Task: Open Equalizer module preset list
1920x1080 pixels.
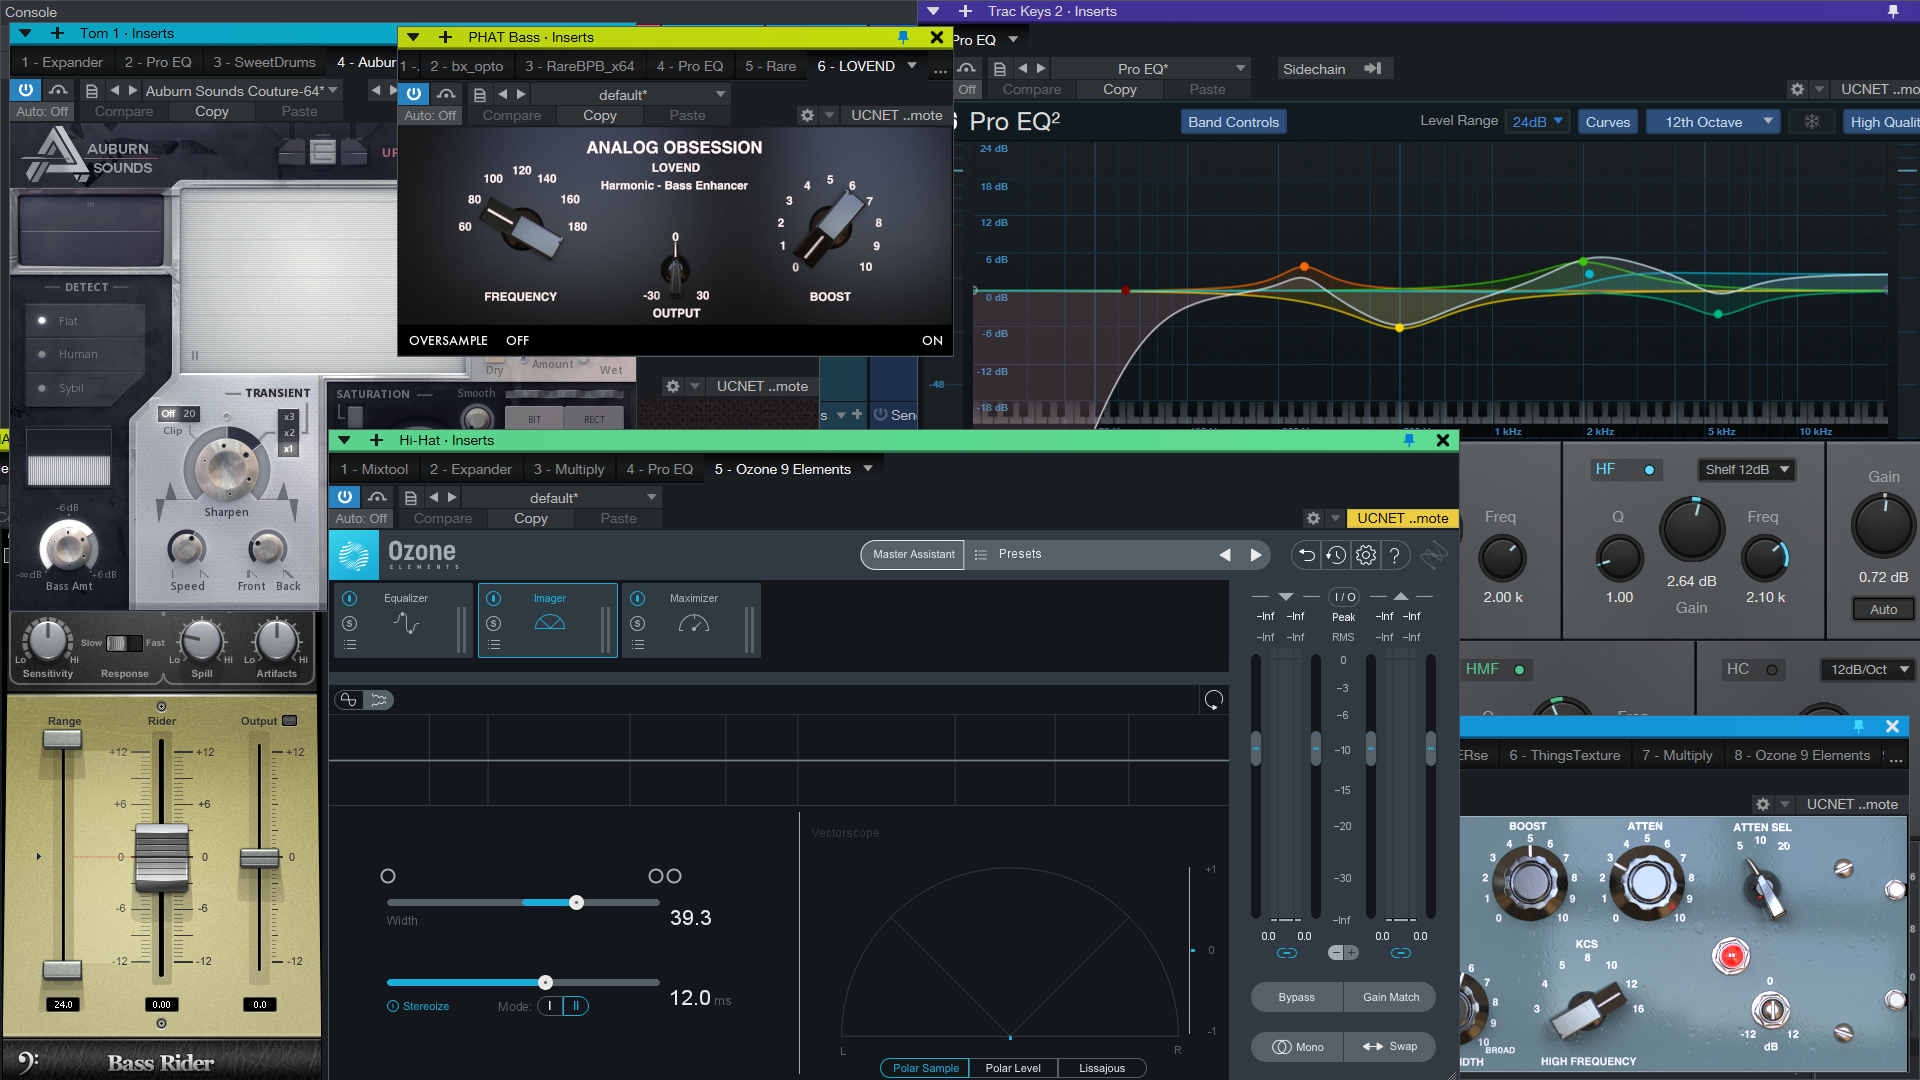Action: [x=349, y=645]
